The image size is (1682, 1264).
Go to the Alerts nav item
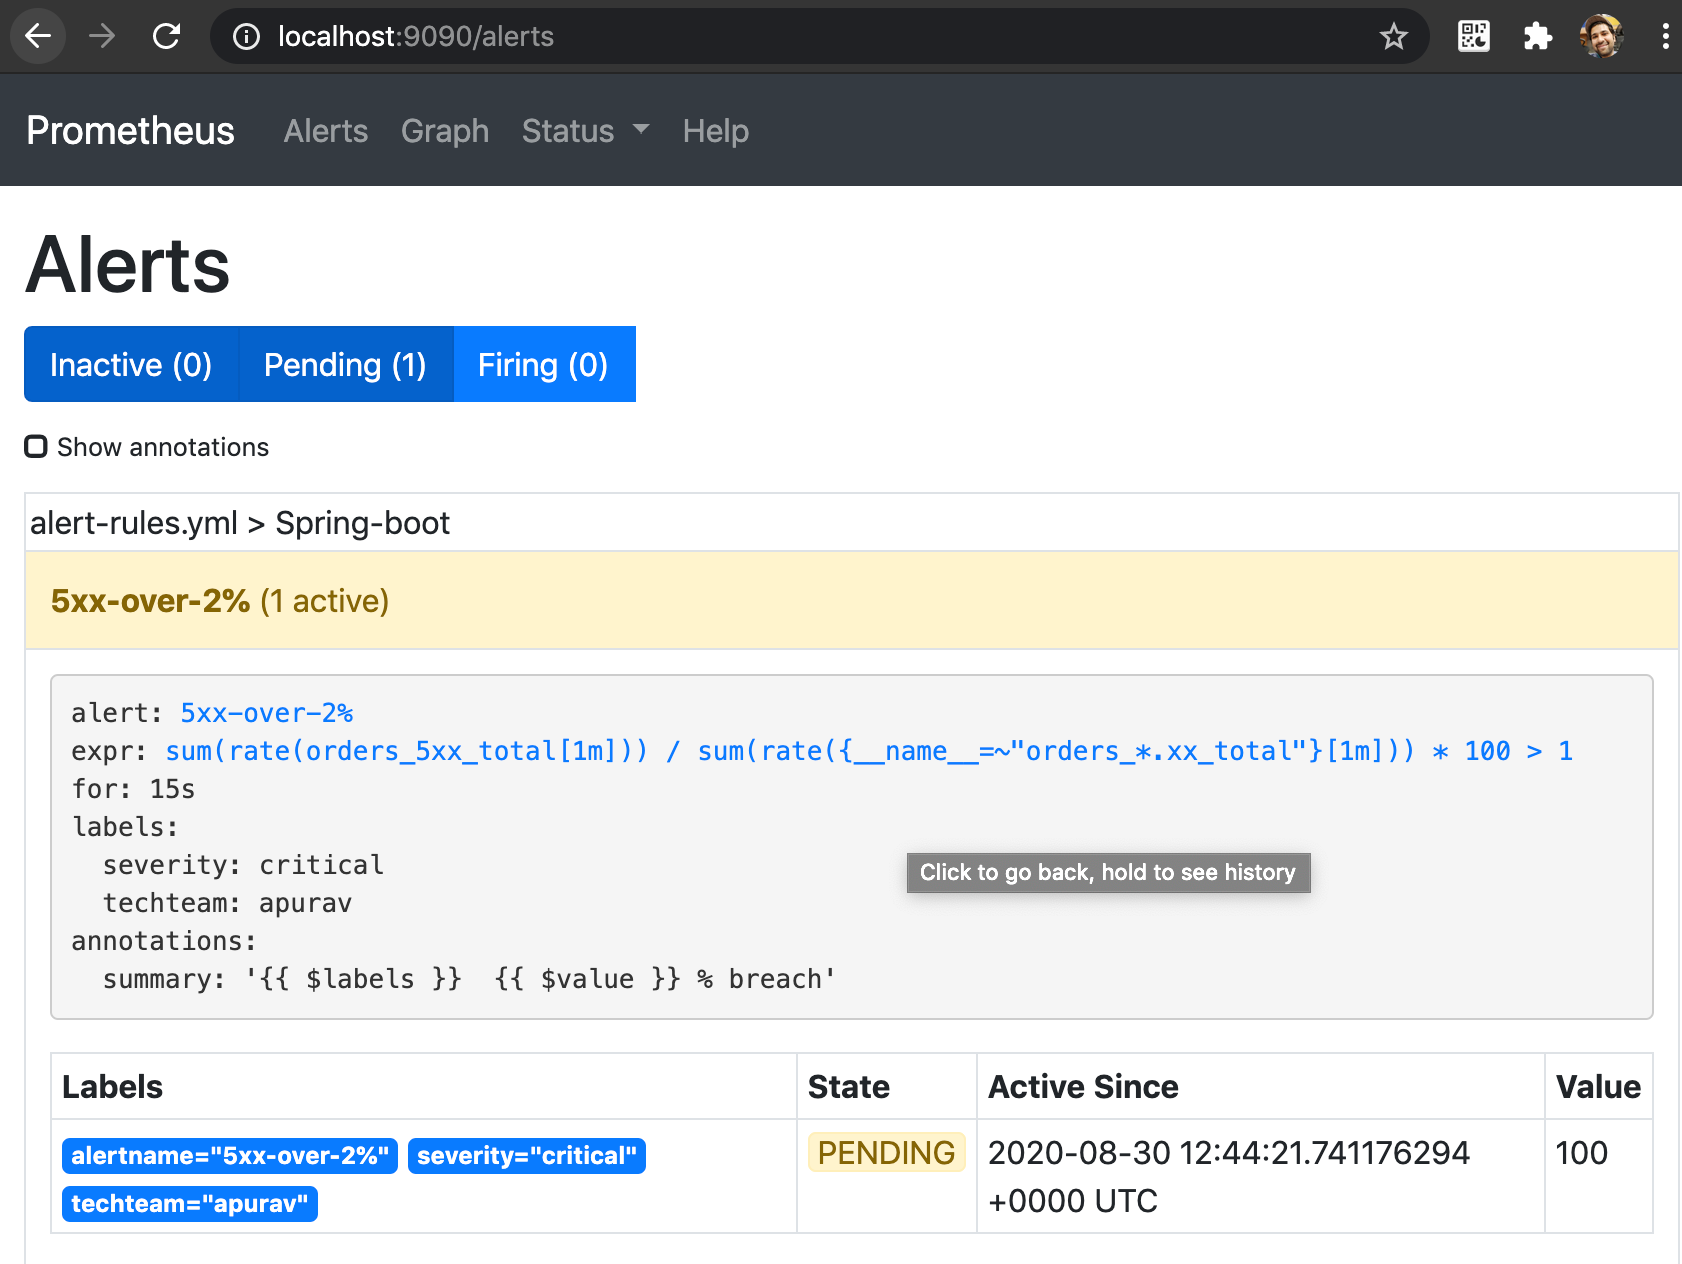[326, 131]
